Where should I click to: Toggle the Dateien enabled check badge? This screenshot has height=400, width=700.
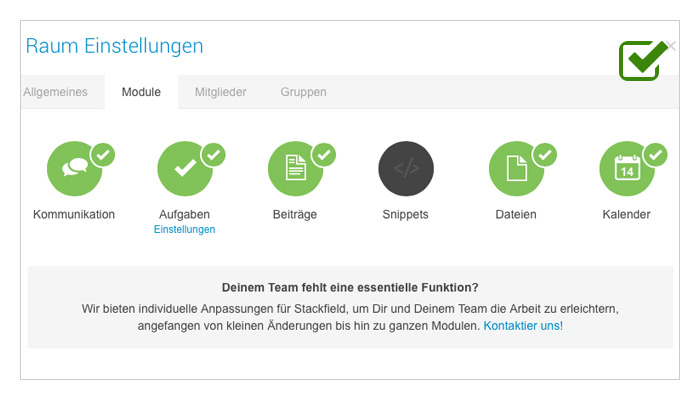pos(545,155)
